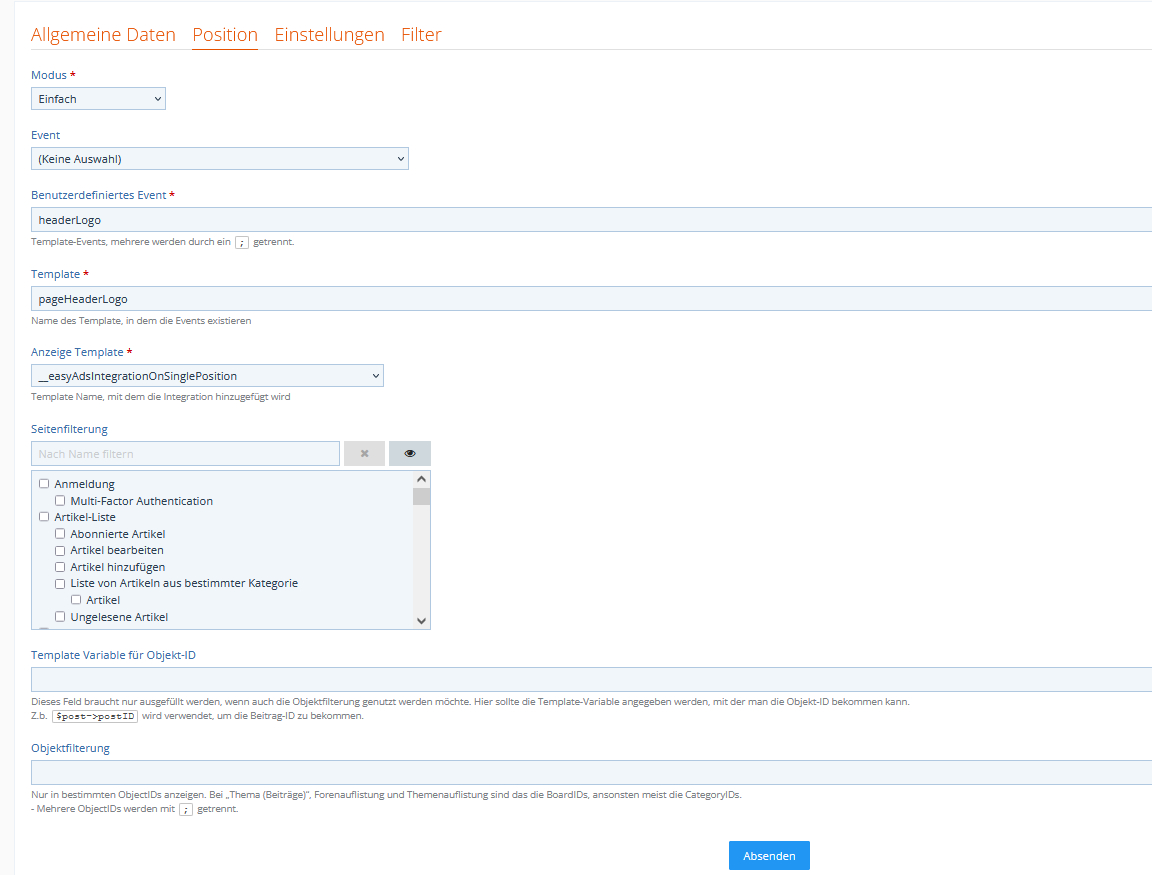Image resolution: width=1152 pixels, height=875 pixels.
Task: Go to the Filter tab
Action: (x=421, y=35)
